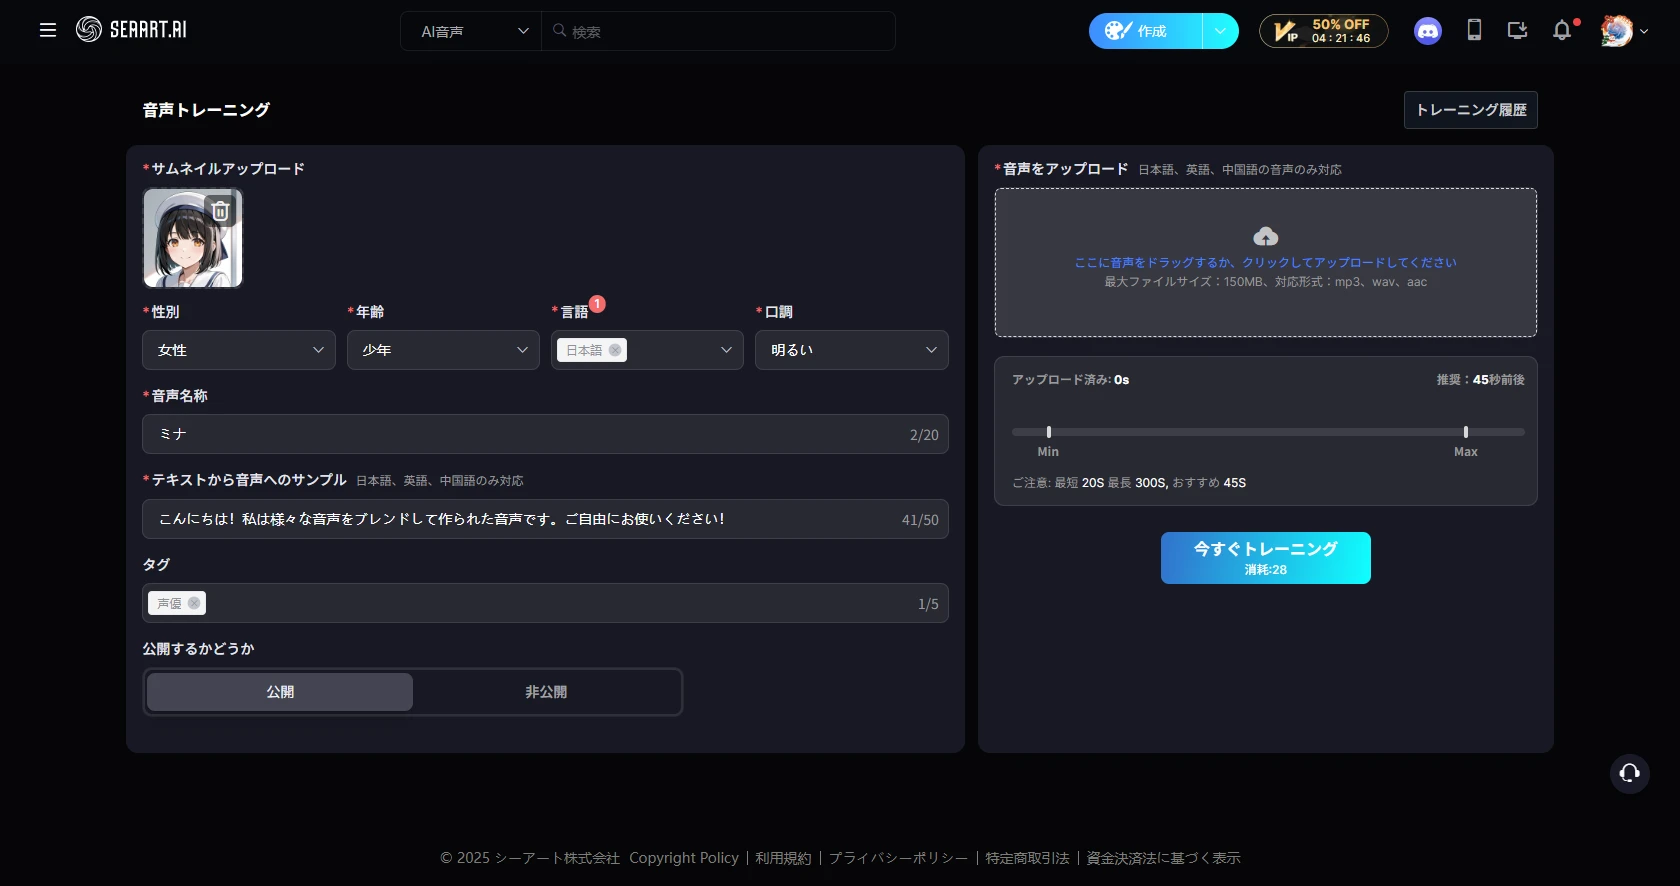
Task: Remove the 声優 tag
Action: [x=194, y=603]
